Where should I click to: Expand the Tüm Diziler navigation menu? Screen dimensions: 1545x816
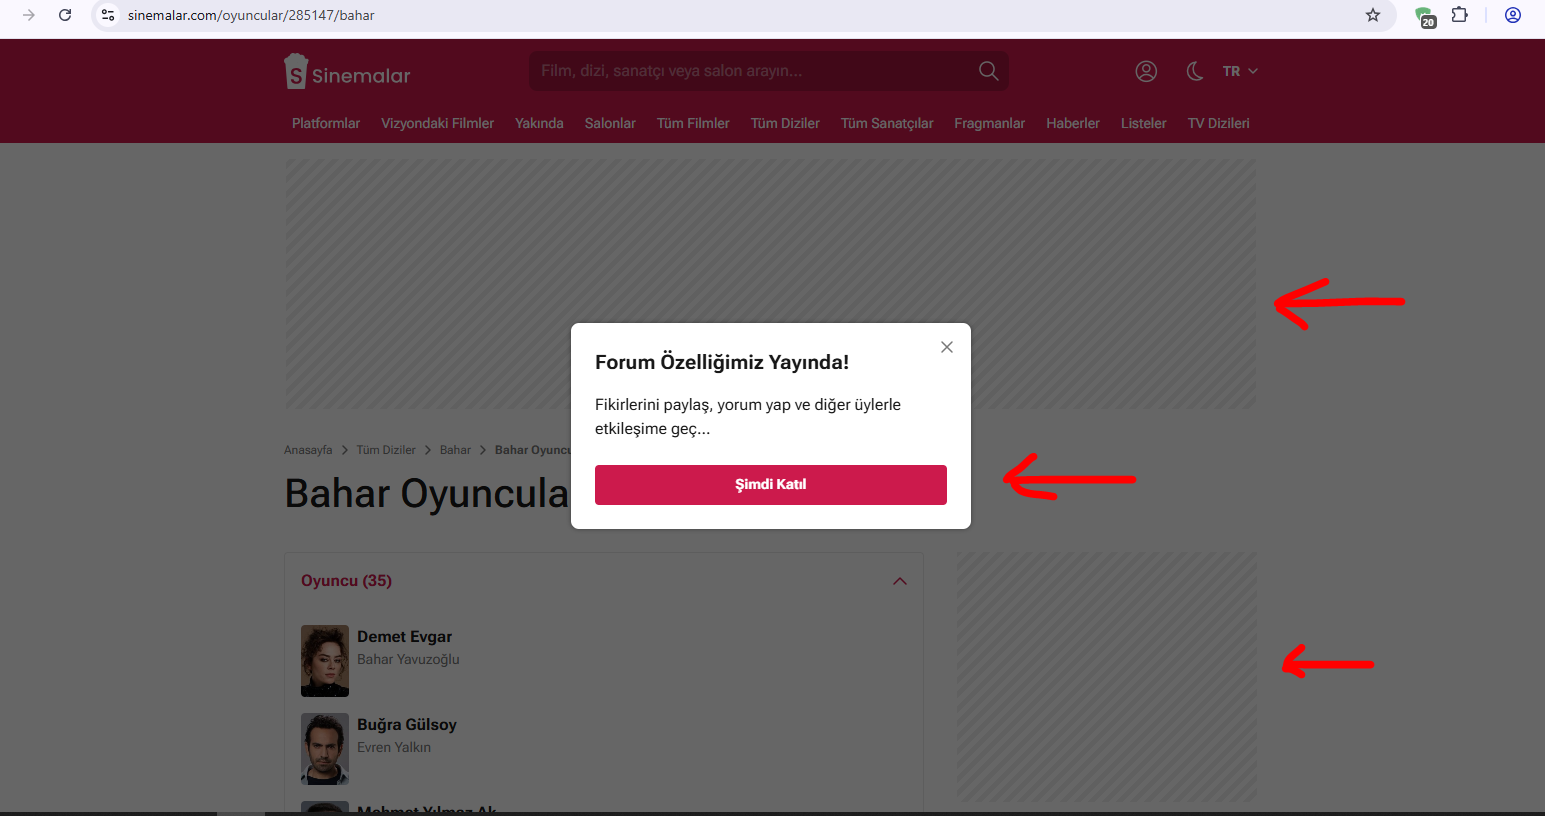pos(785,123)
